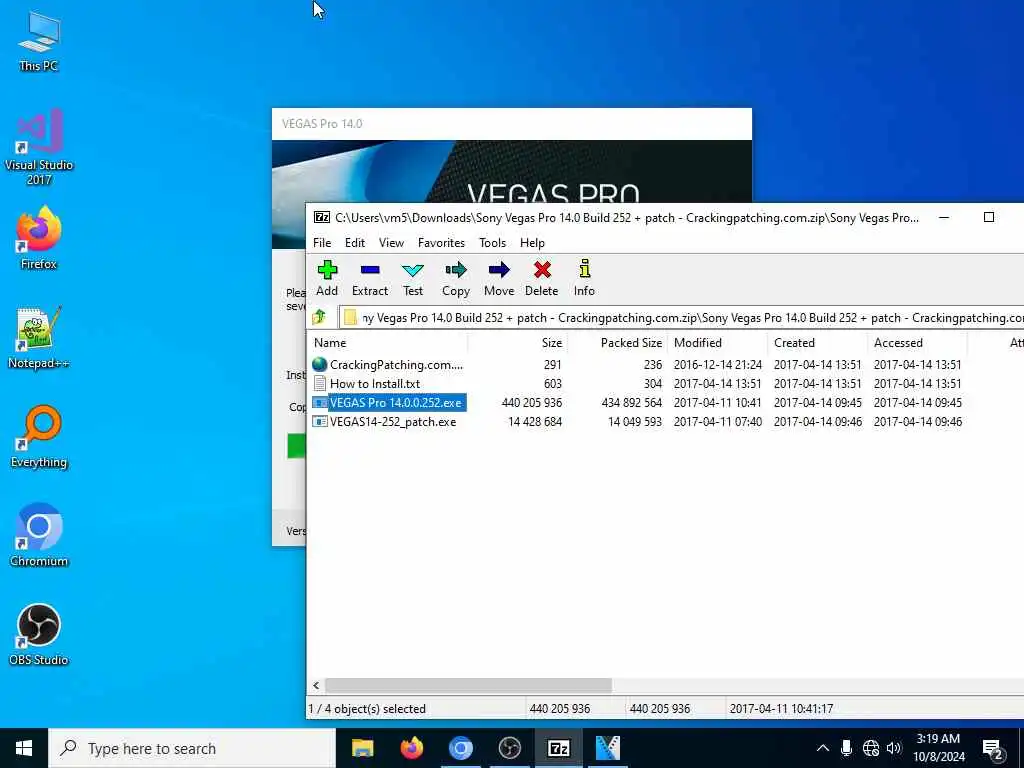Screen dimensions: 1024x768
Task: Switch to 7-Zip taskbar button
Action: (558, 748)
